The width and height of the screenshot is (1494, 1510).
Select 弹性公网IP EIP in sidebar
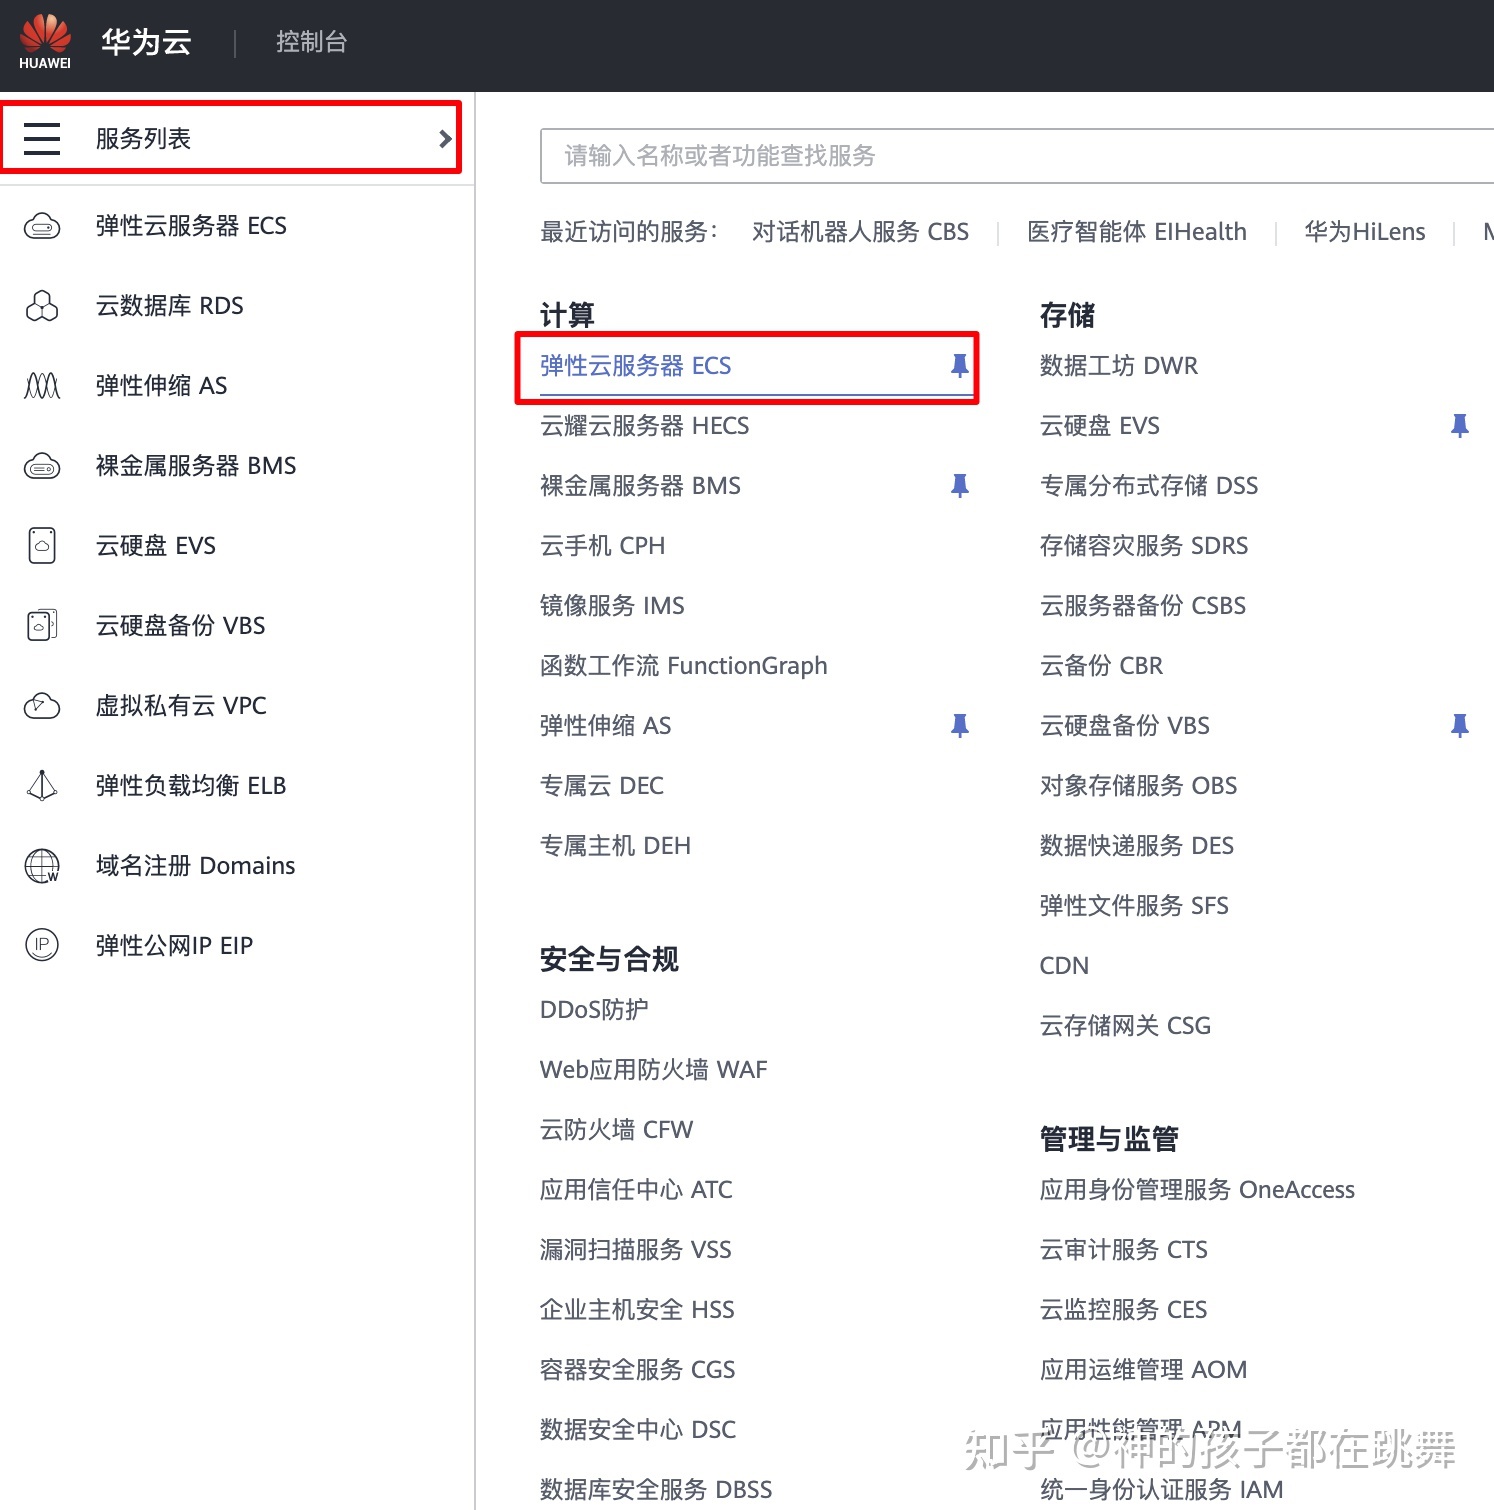(174, 946)
